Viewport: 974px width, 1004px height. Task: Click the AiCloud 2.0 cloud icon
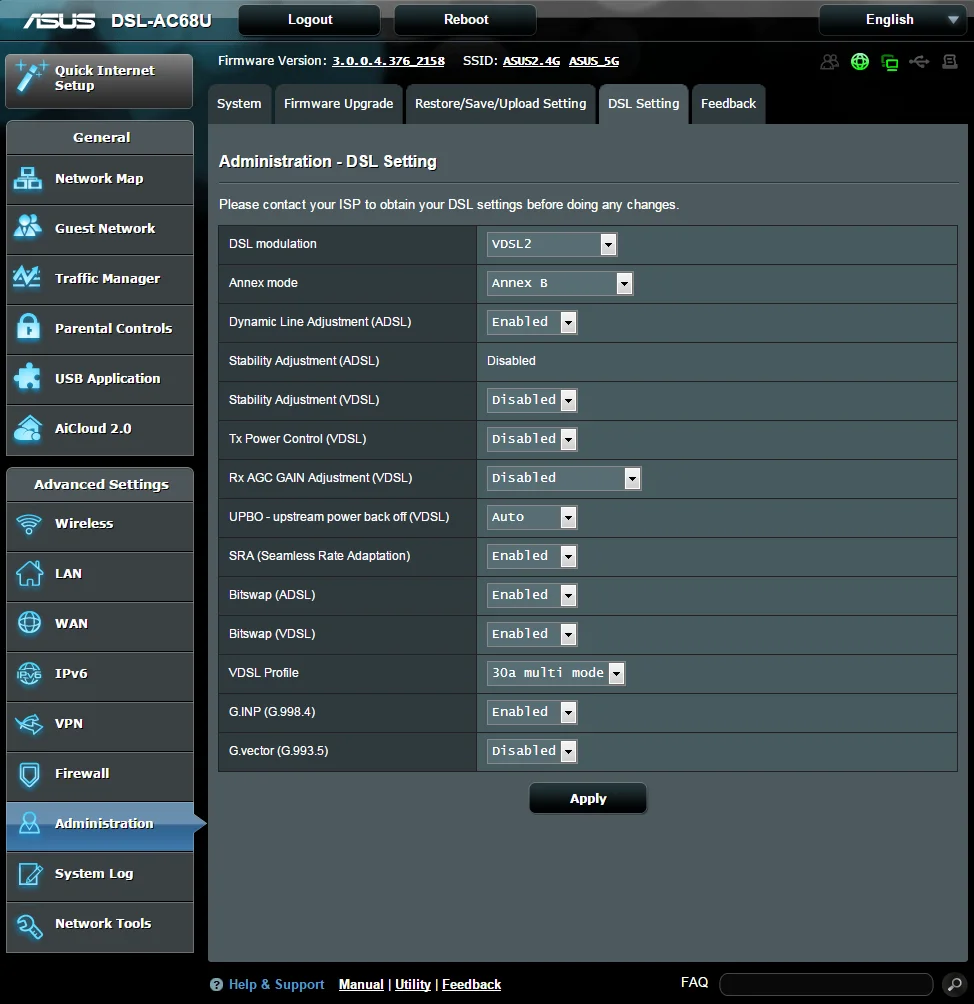28,428
